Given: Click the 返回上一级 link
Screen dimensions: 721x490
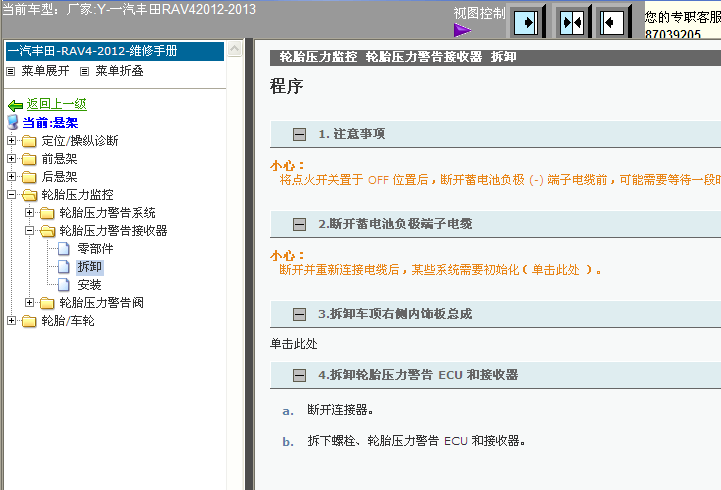Looking at the screenshot, I should 57,104.
